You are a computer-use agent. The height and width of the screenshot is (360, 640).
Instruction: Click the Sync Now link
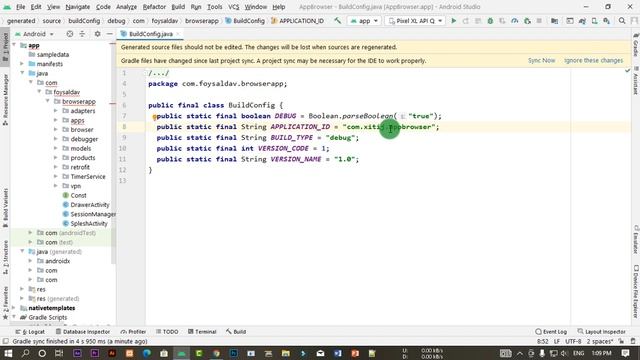[541, 60]
